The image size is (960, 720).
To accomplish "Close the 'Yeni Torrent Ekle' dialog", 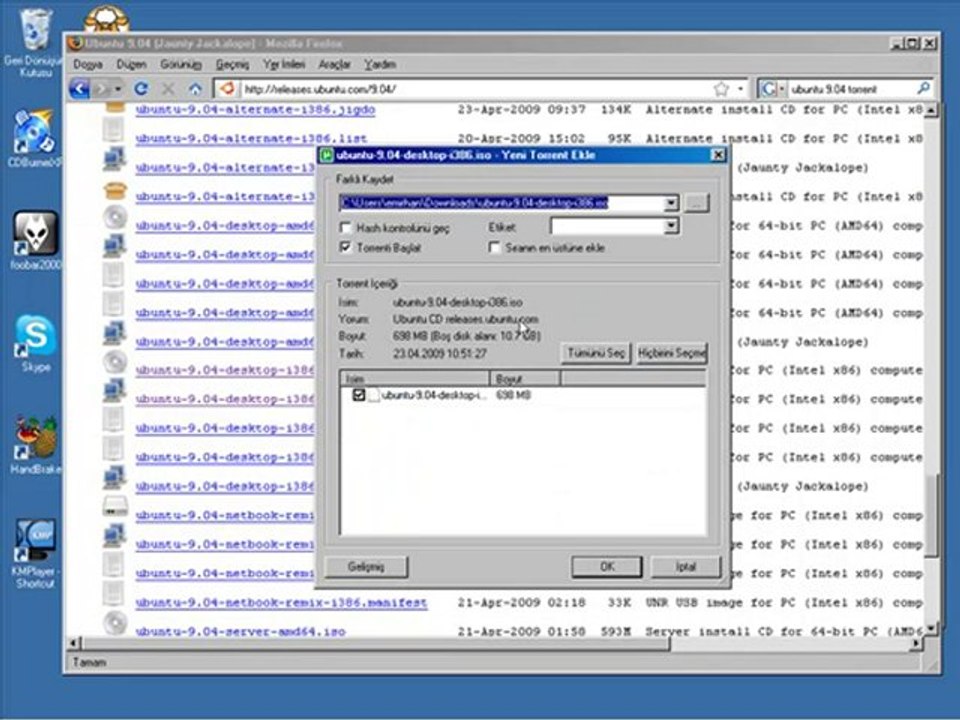I will 718,155.
